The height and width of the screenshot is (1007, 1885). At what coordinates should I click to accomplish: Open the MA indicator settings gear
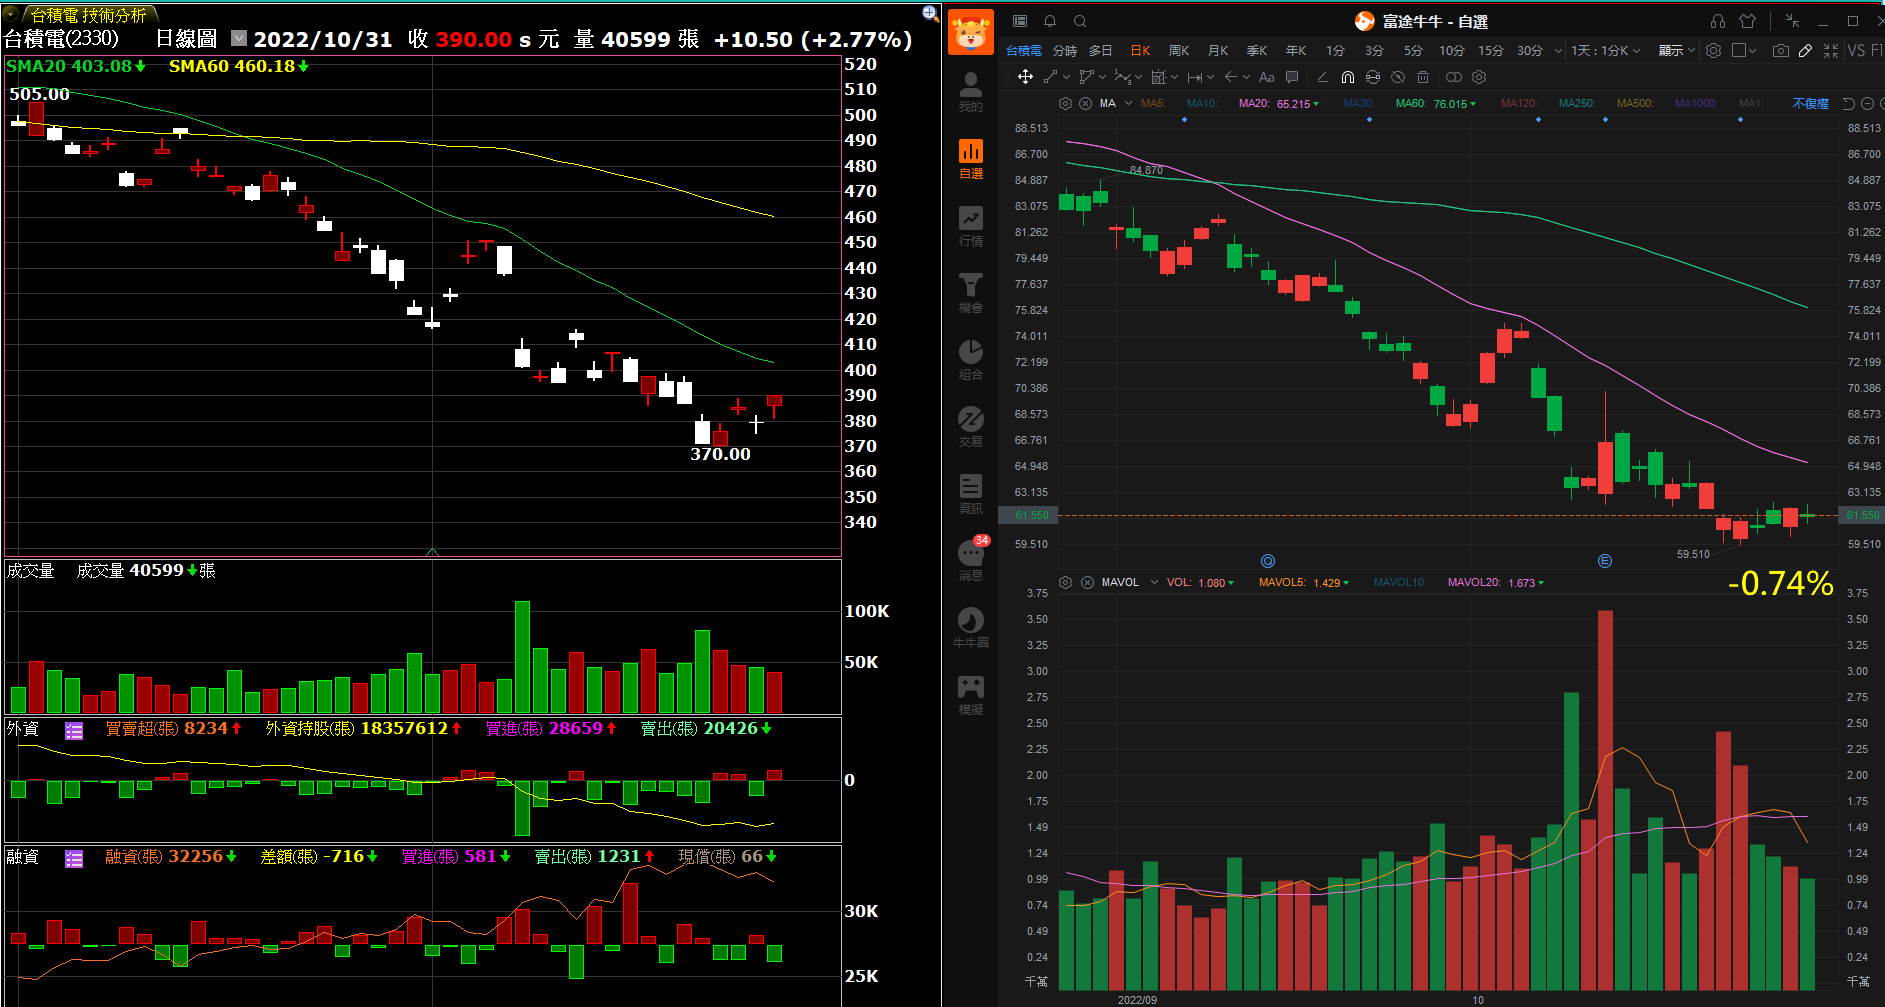tap(1065, 103)
